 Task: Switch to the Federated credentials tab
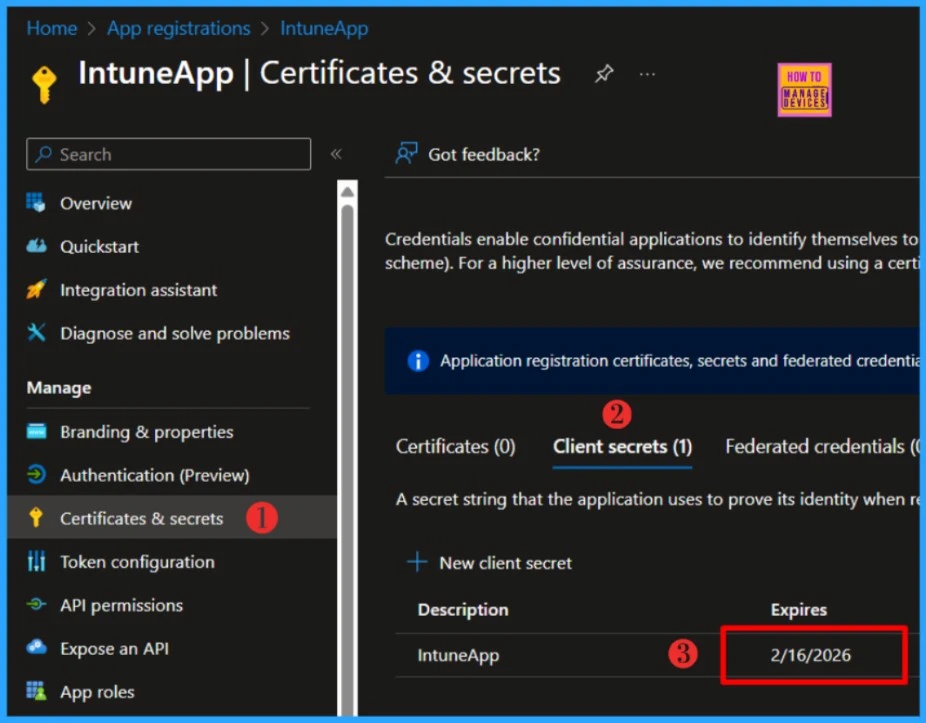[x=822, y=447]
